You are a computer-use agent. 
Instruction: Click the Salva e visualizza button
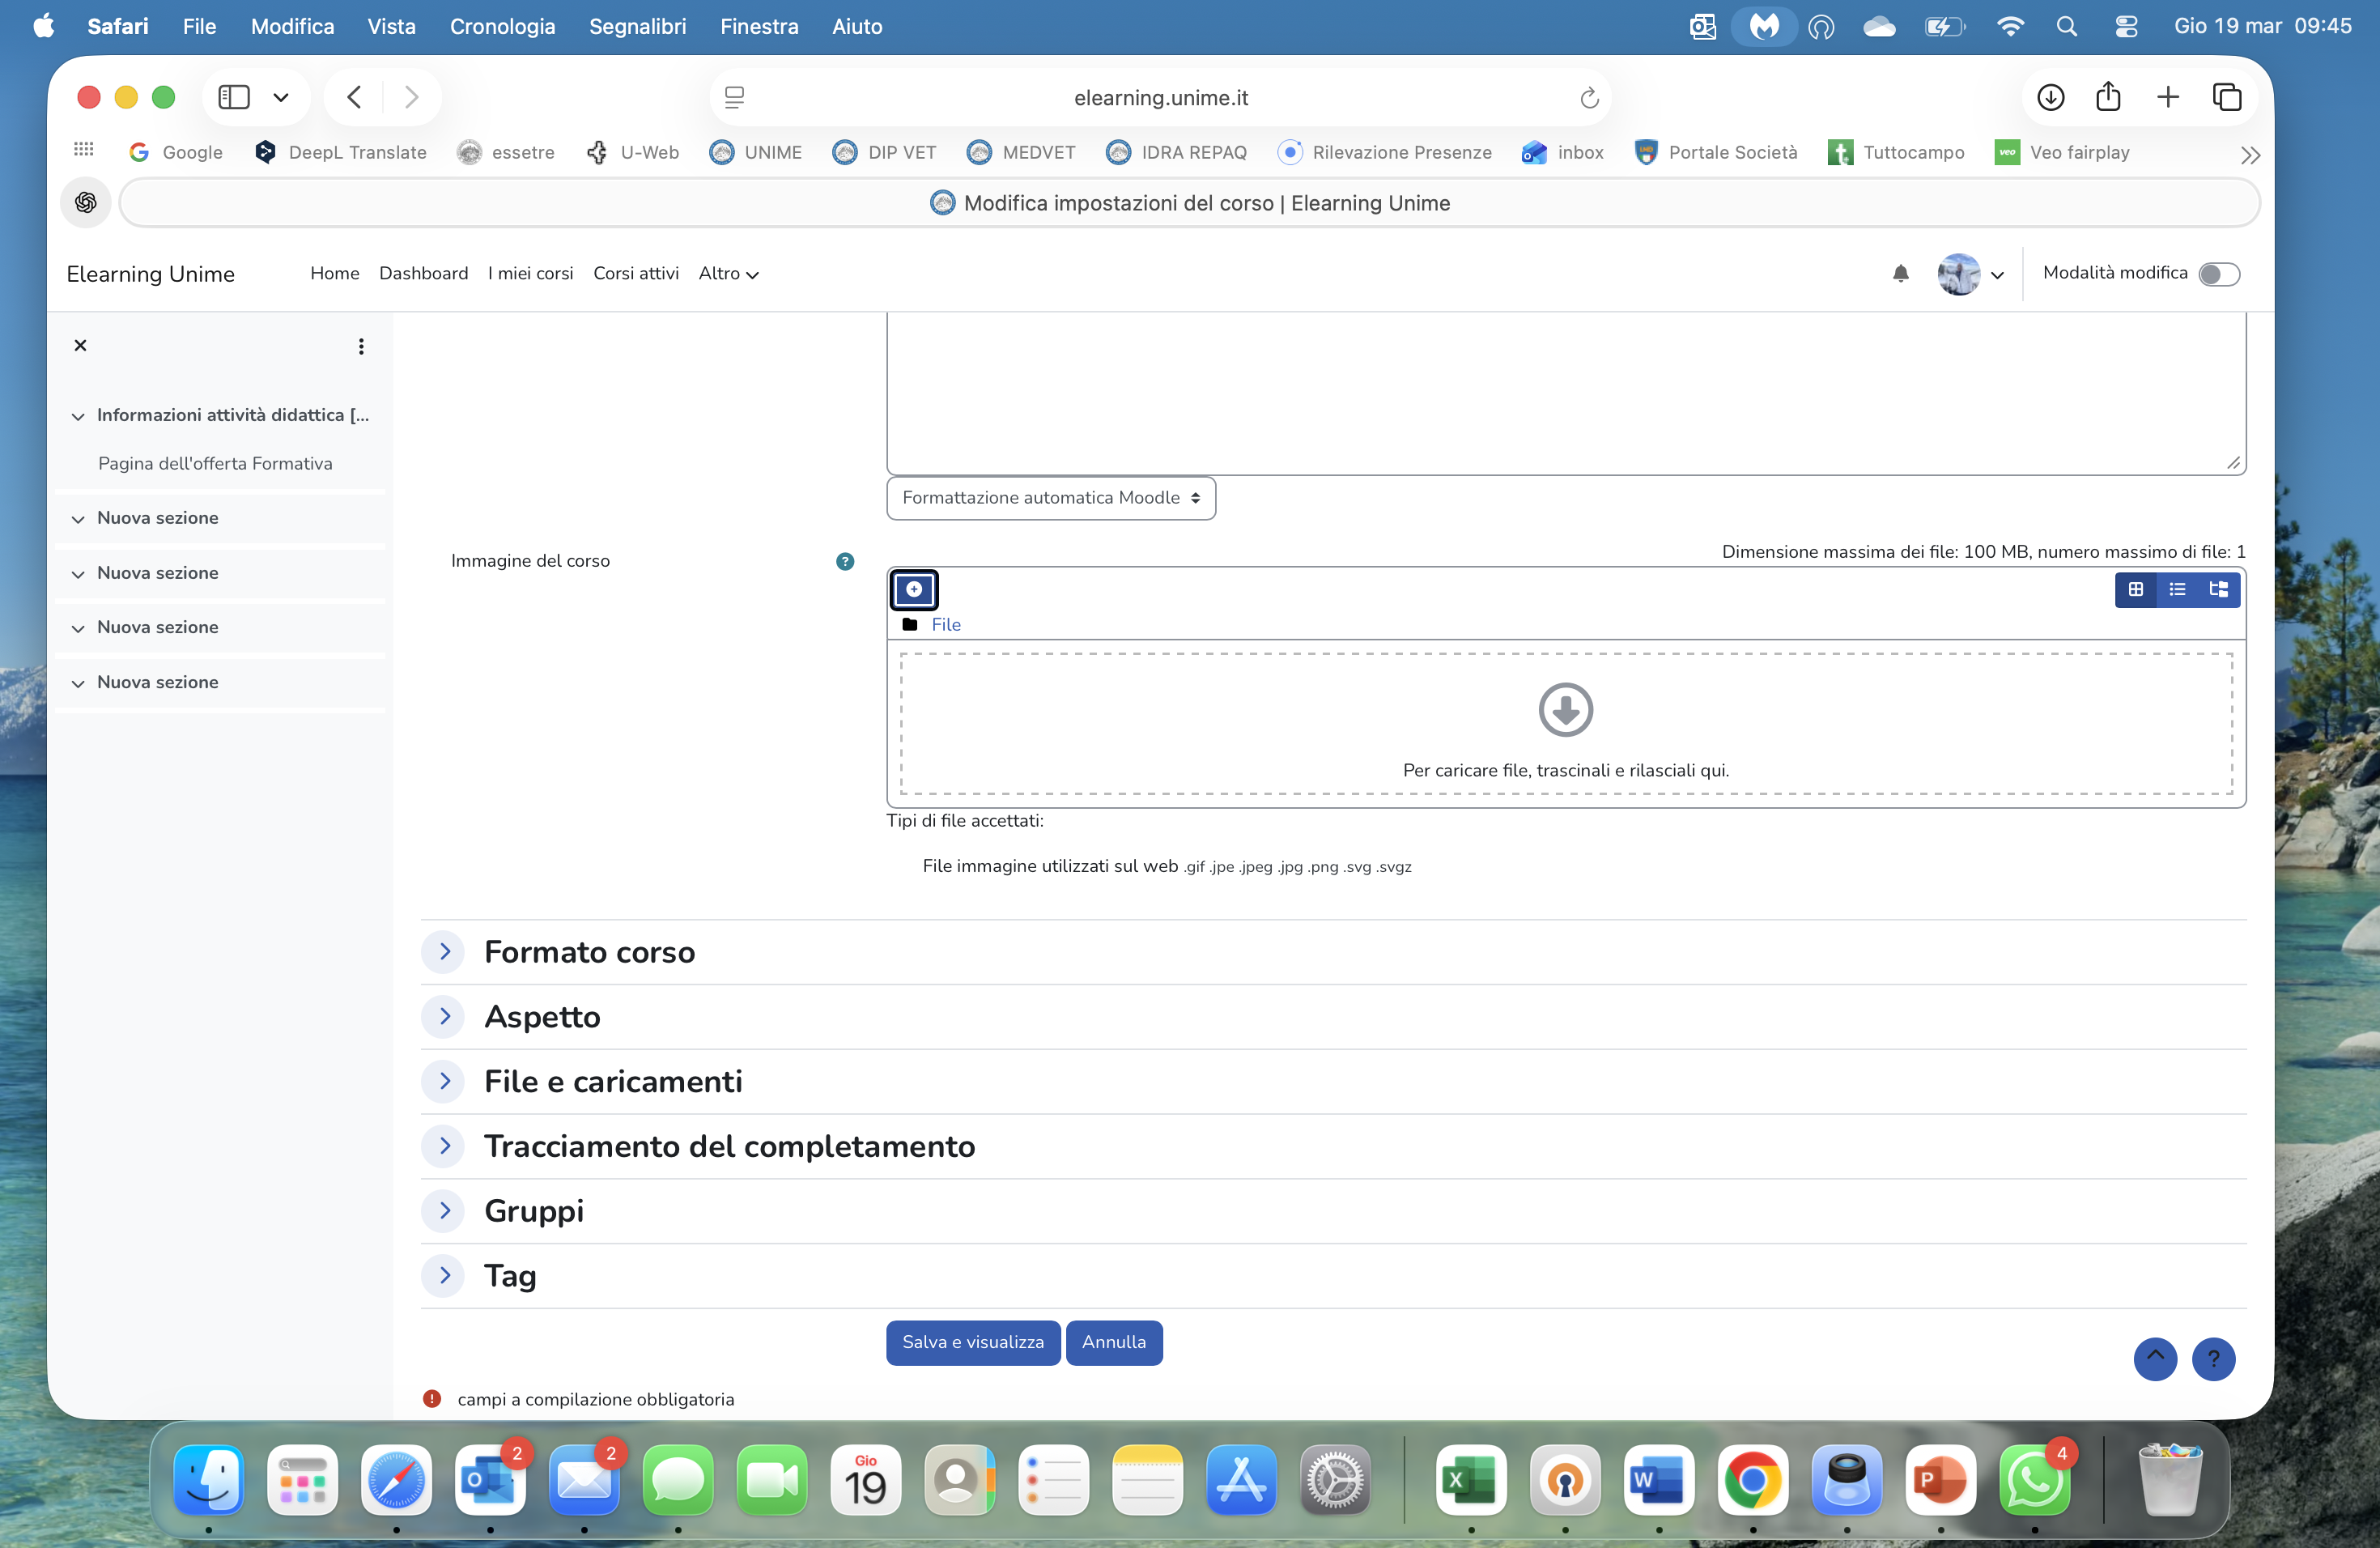(x=972, y=1342)
